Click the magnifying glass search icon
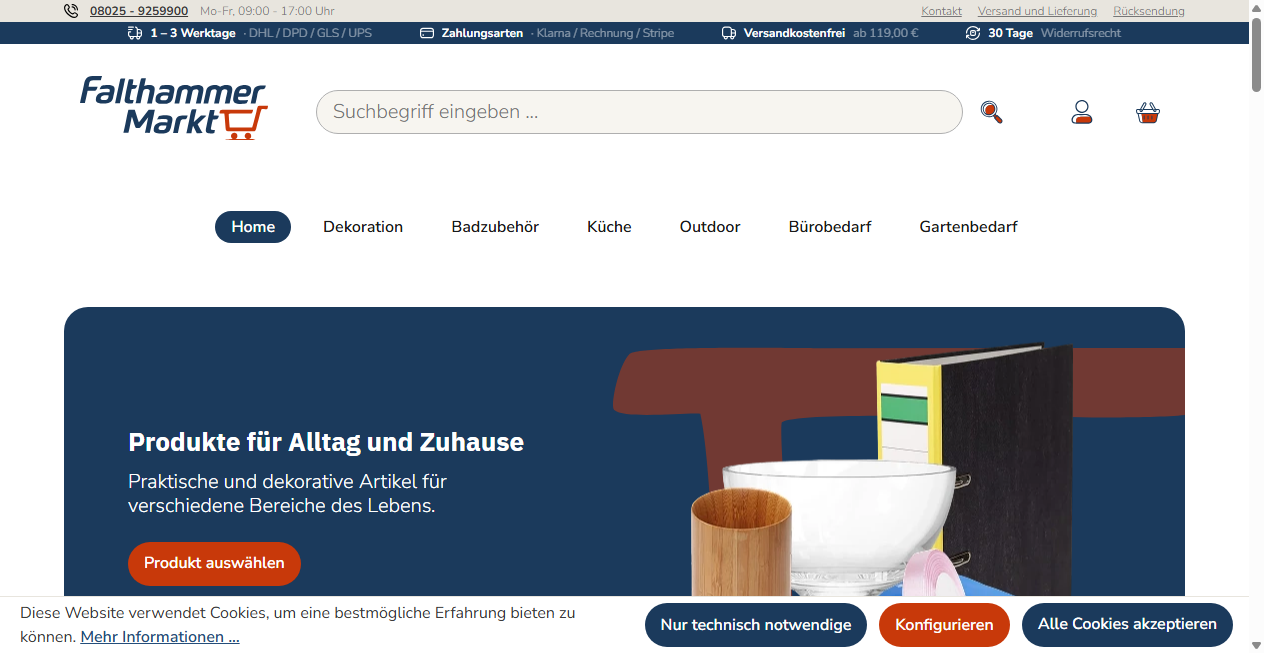The width and height of the screenshot is (1264, 653). click(991, 112)
